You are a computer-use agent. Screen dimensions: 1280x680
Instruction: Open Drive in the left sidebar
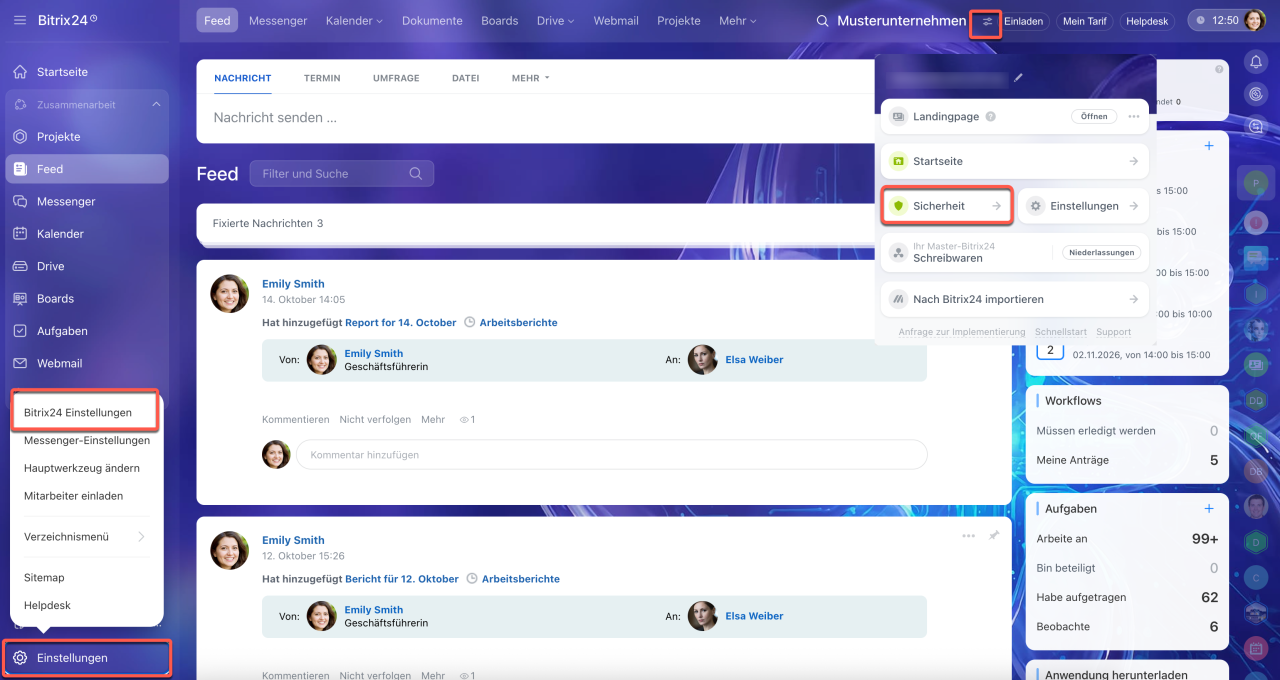click(87, 266)
